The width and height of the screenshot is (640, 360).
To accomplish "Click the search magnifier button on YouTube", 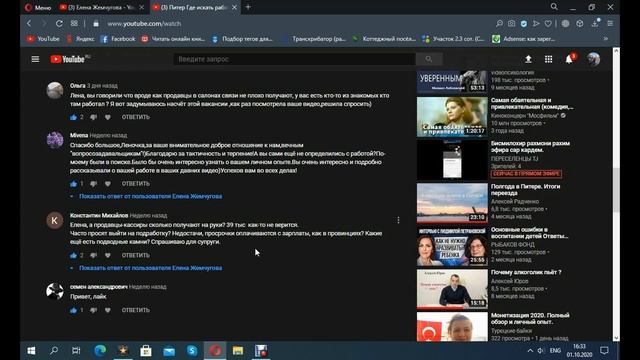I will tap(429, 59).
